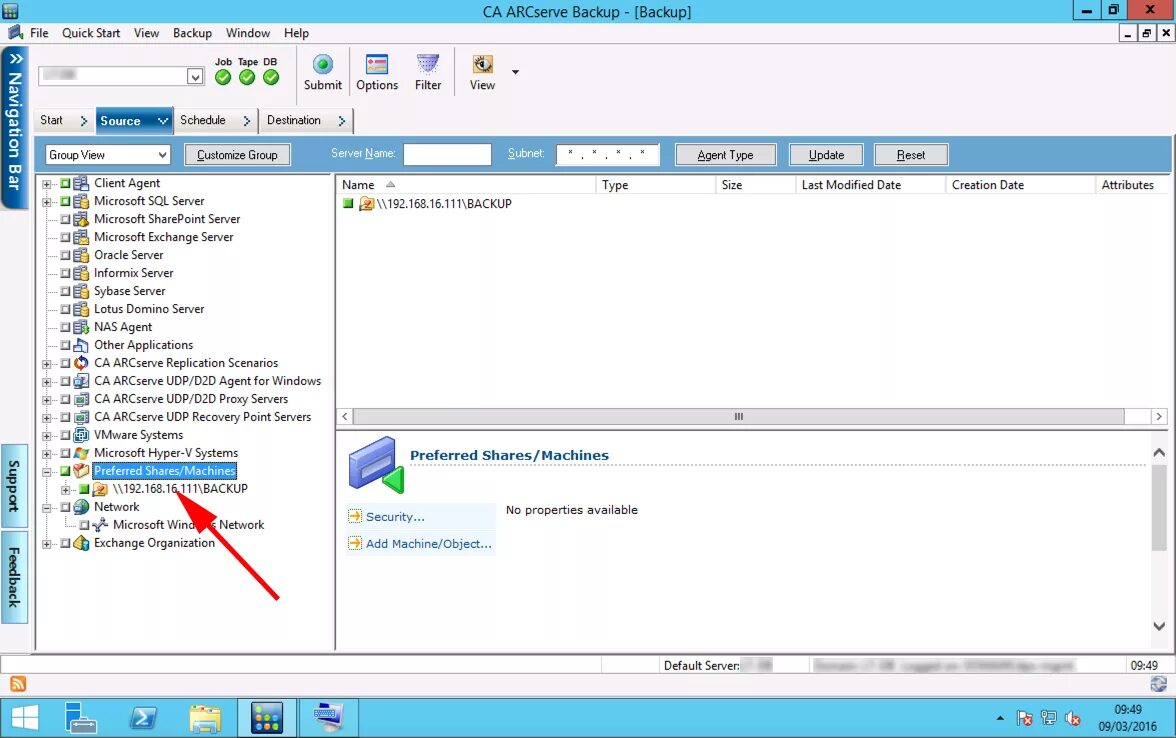Click the Server Name input field
1176x738 pixels.
[447, 154]
